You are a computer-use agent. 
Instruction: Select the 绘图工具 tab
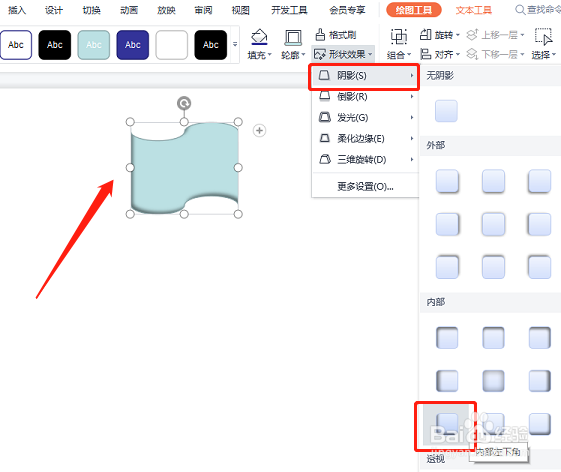click(x=414, y=10)
